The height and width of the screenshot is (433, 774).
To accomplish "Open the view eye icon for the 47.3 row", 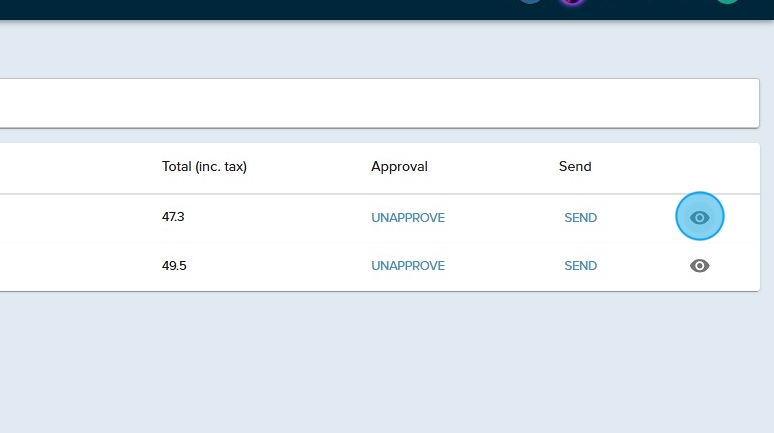I will 700,217.
